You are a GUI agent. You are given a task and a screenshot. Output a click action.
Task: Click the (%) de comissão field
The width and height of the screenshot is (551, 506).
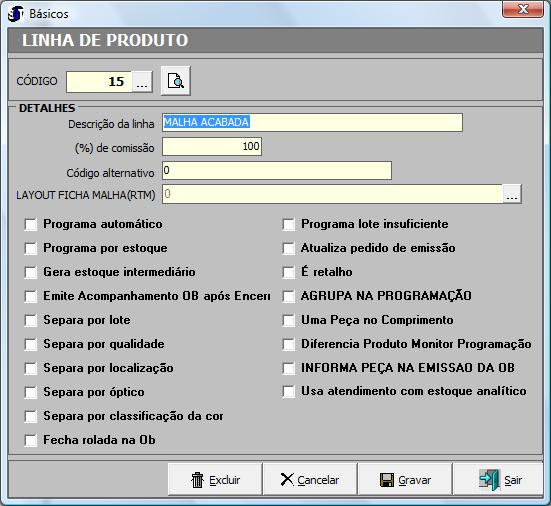[212, 147]
